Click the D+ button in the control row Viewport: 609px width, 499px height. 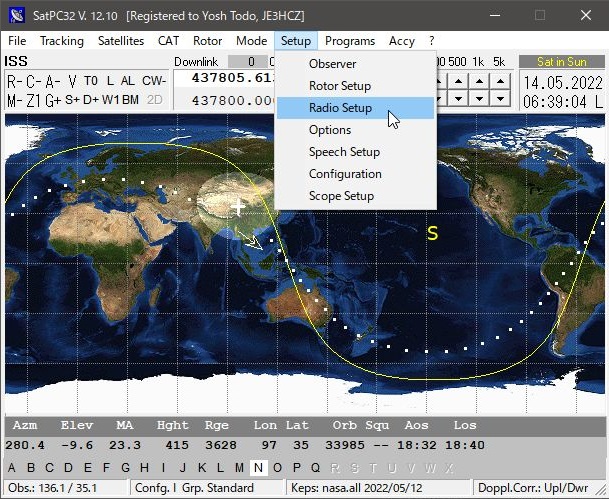click(x=92, y=100)
